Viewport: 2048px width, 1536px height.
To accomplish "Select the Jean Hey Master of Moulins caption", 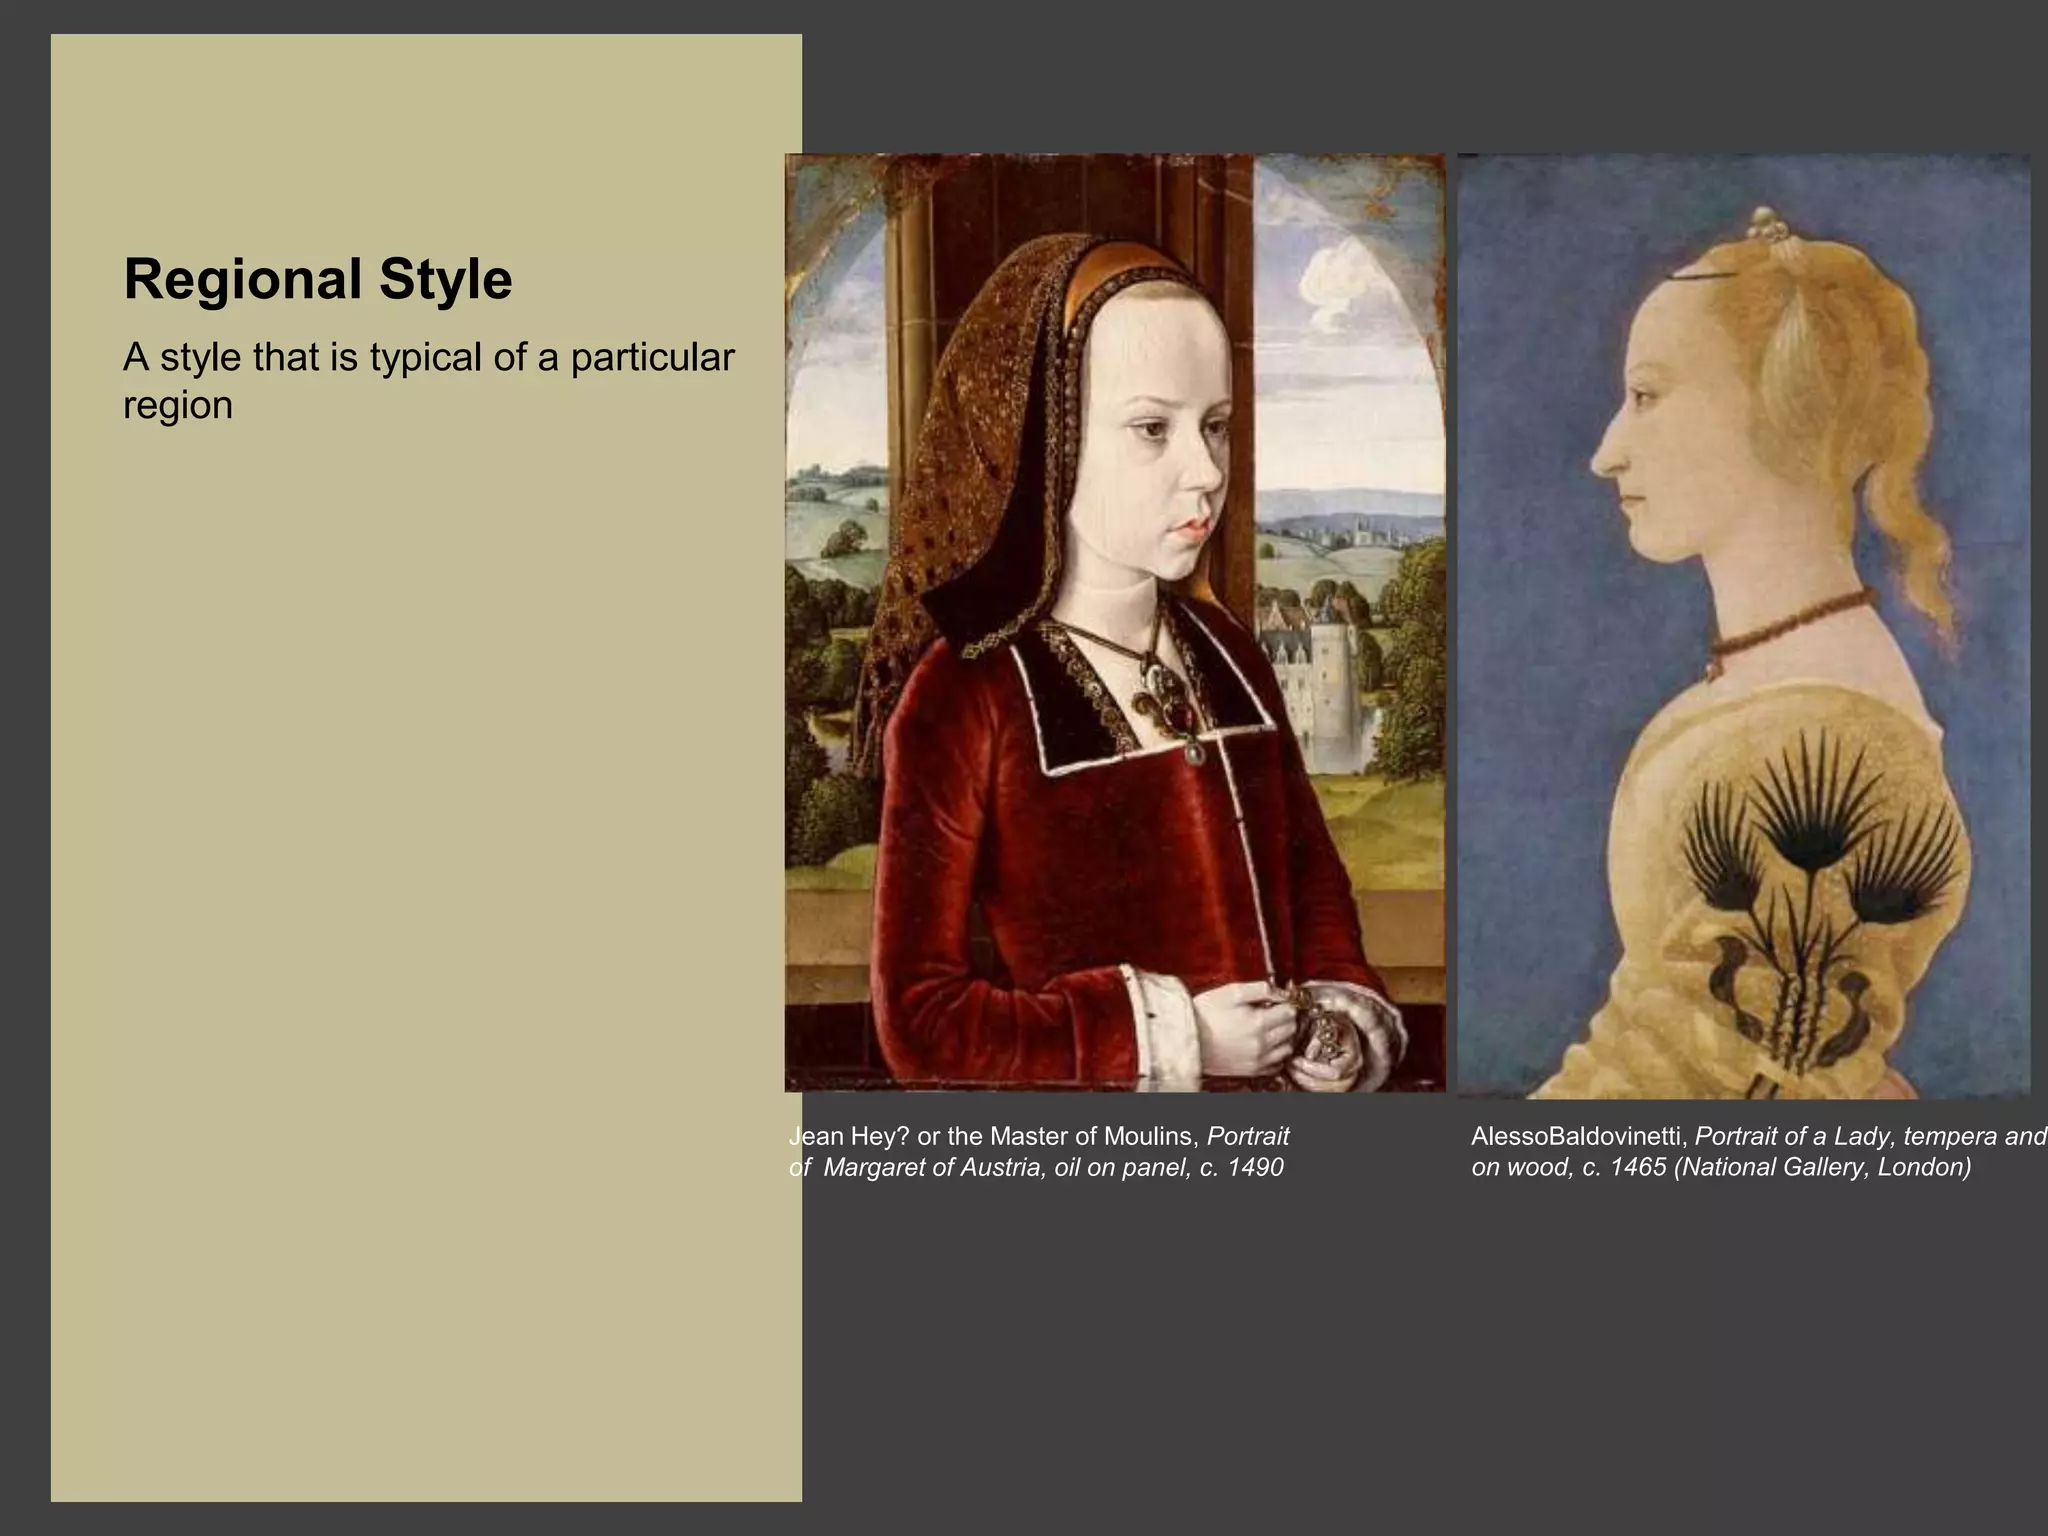I will [x=1039, y=1151].
